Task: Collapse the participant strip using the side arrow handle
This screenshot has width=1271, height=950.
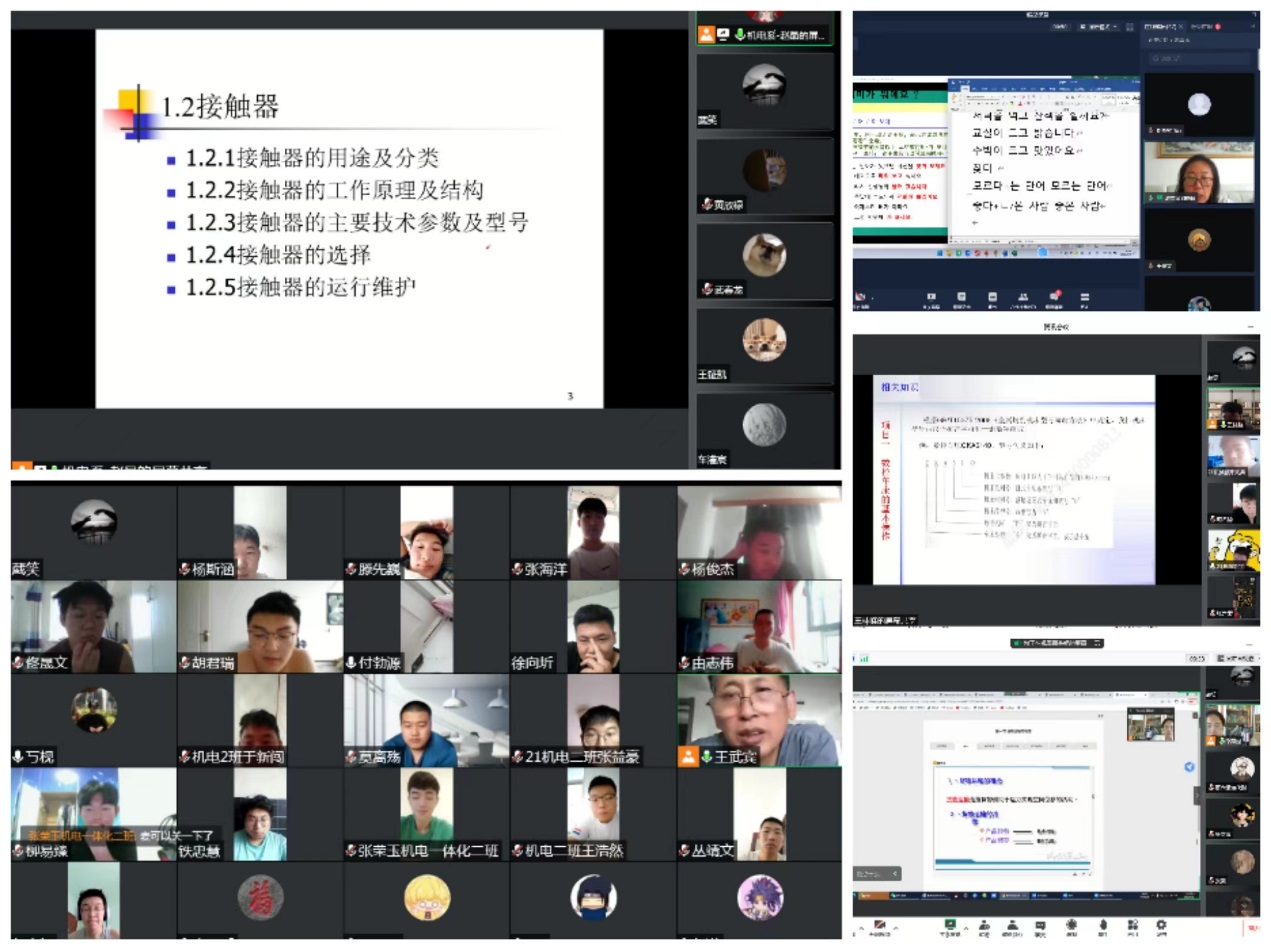Action: click(x=1198, y=795)
